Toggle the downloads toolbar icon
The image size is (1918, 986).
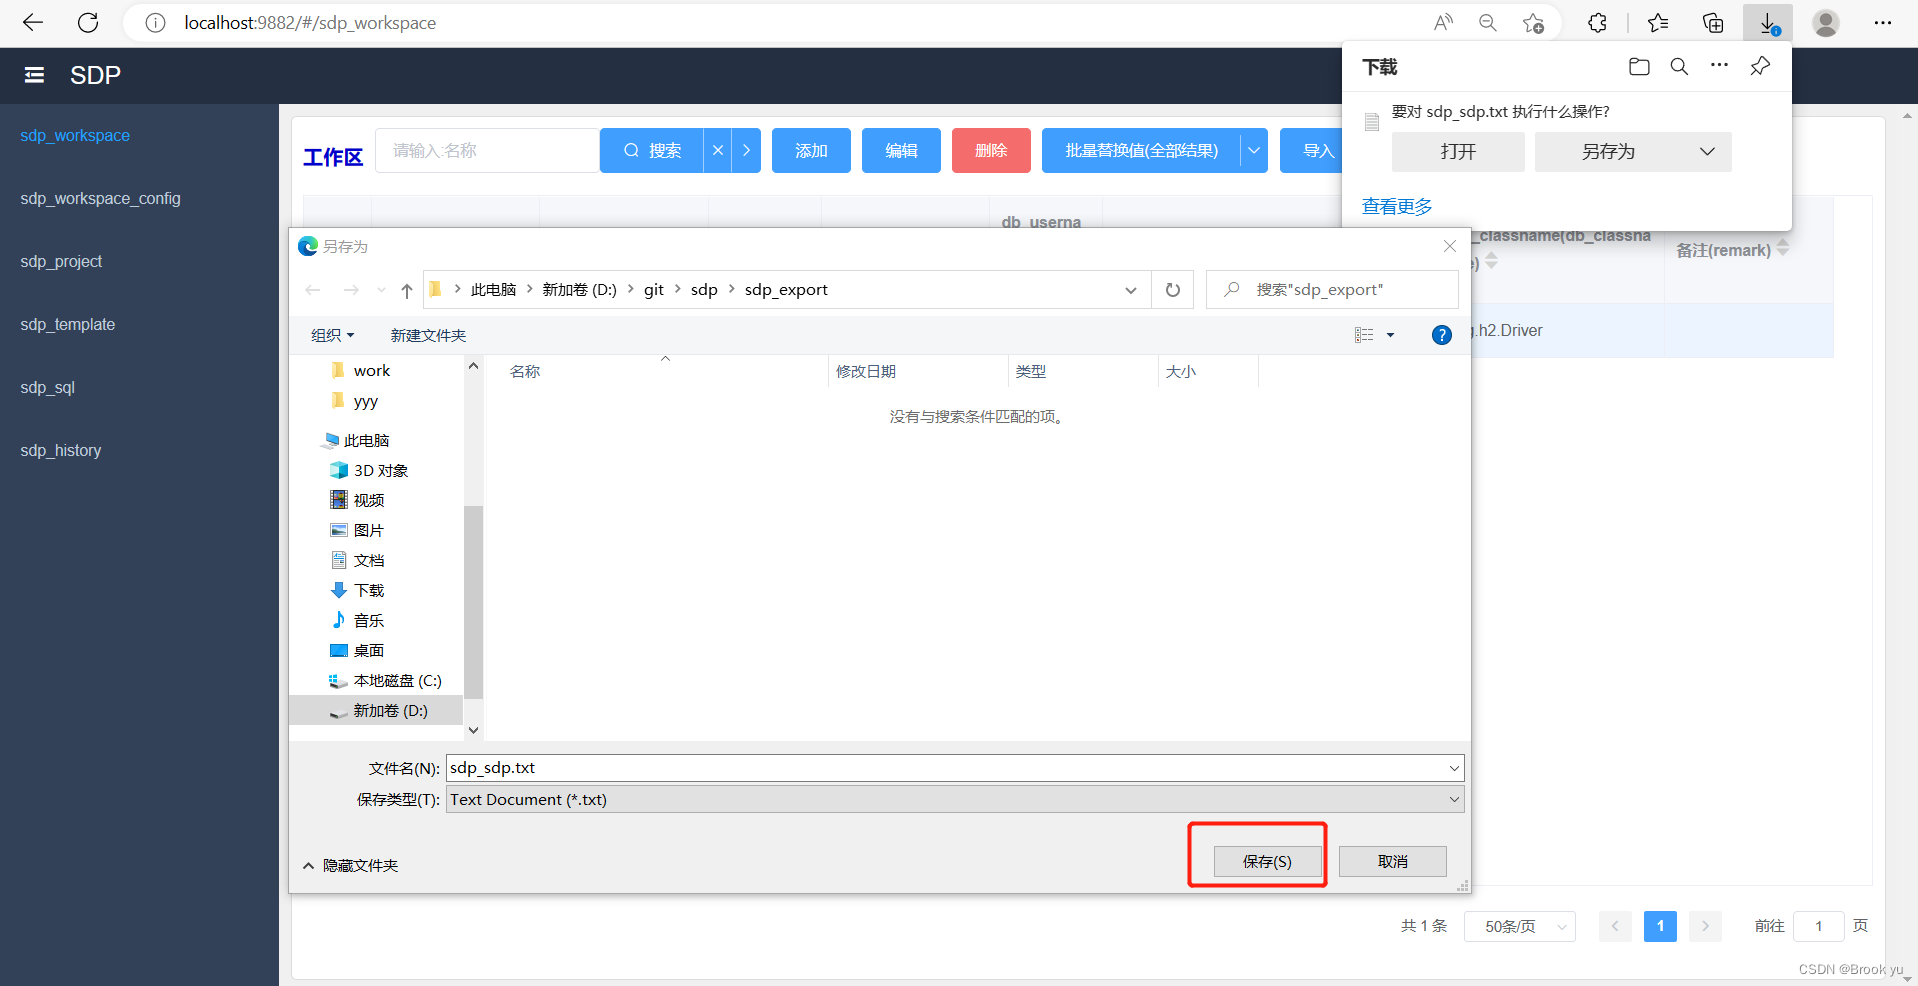click(x=1768, y=23)
